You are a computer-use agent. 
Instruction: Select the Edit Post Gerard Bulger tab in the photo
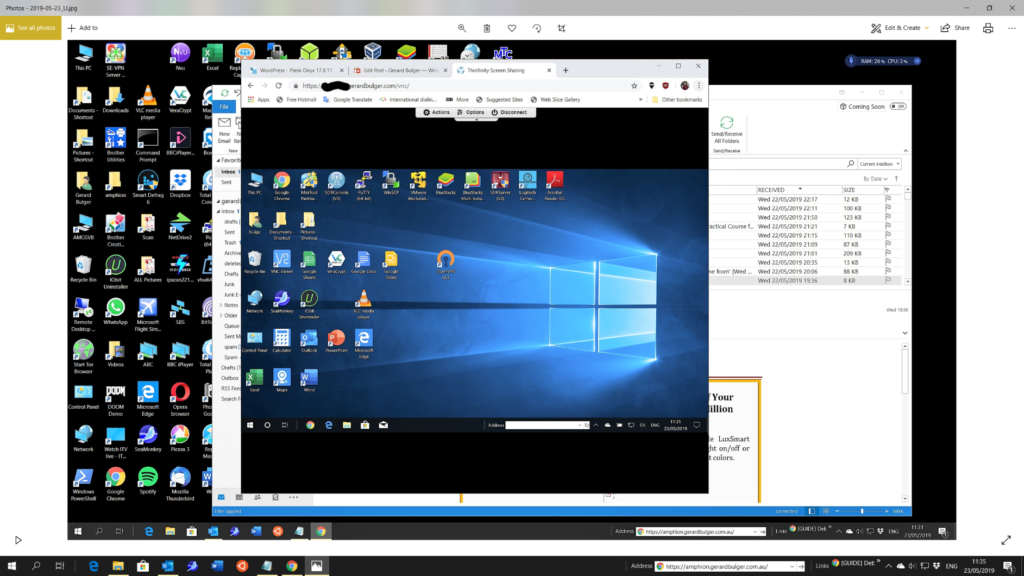coord(400,71)
